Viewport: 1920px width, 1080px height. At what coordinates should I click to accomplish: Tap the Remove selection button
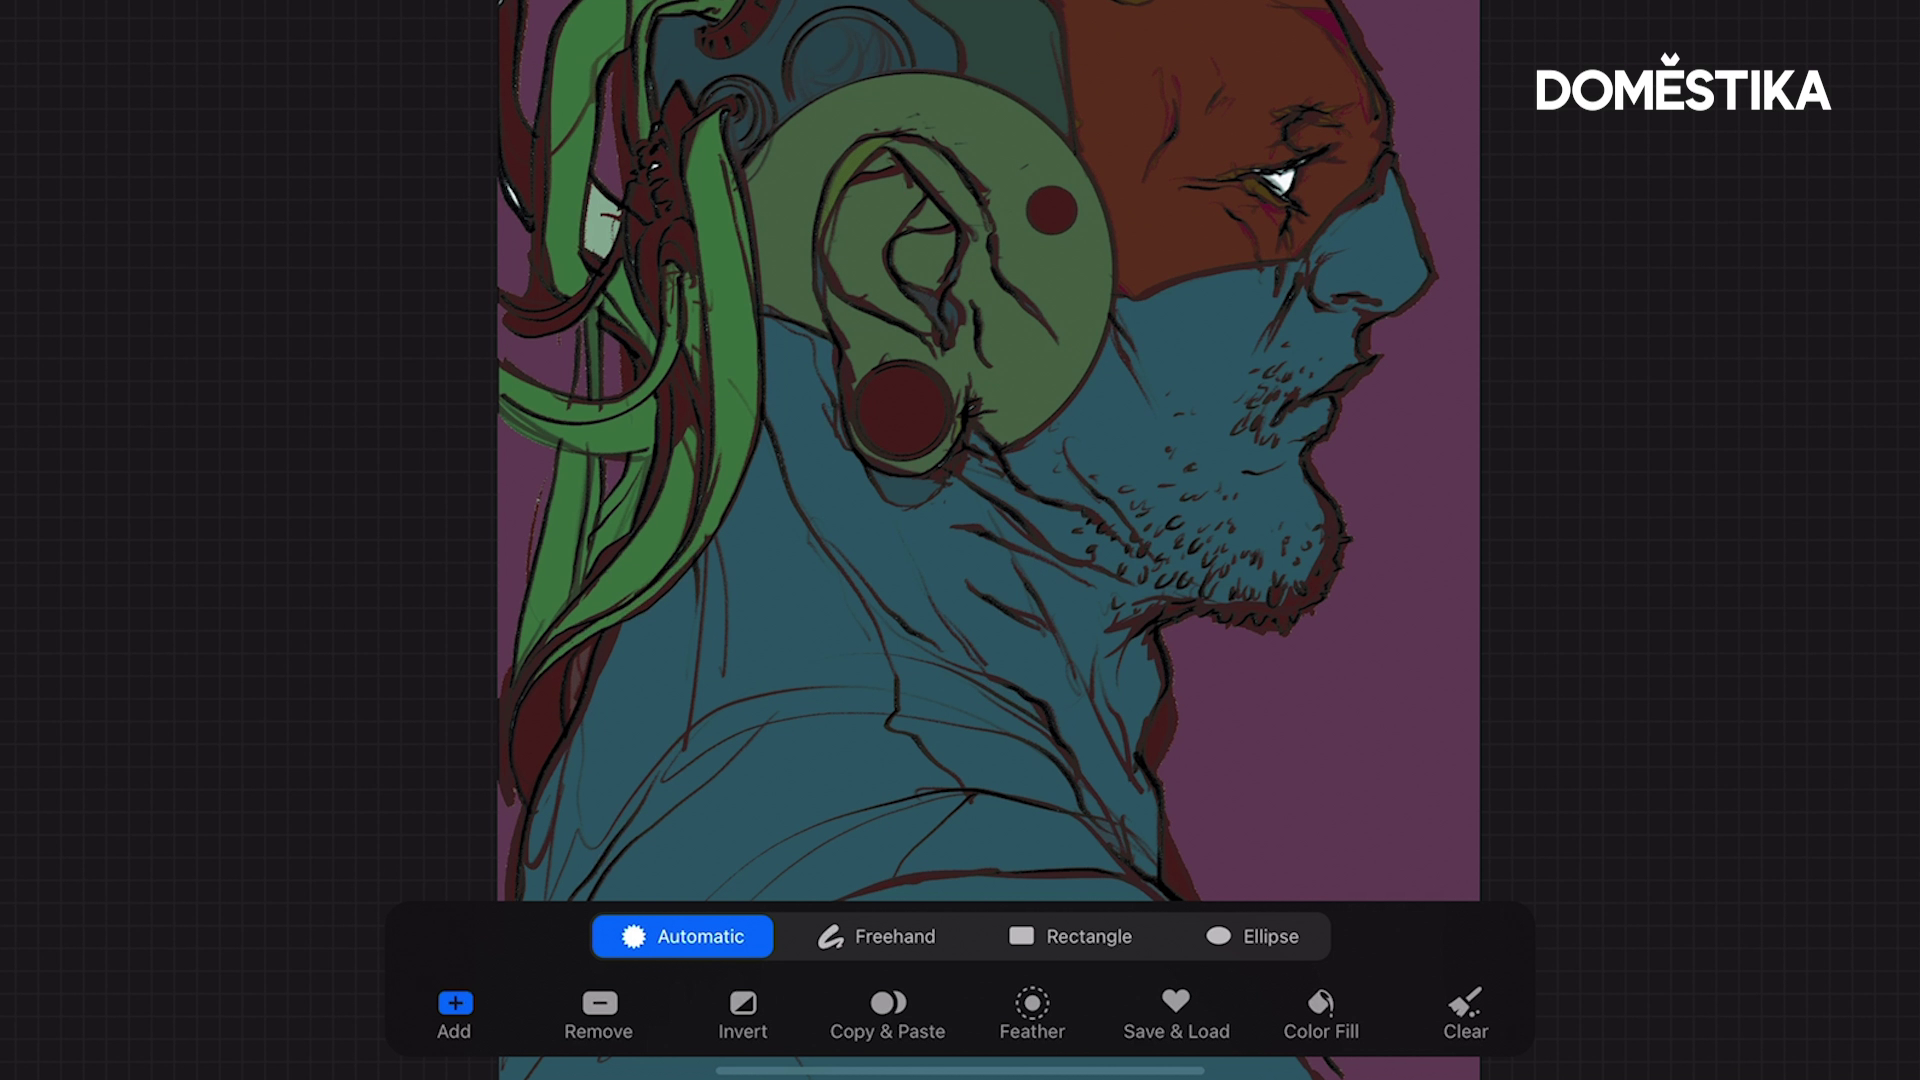pos(599,1015)
